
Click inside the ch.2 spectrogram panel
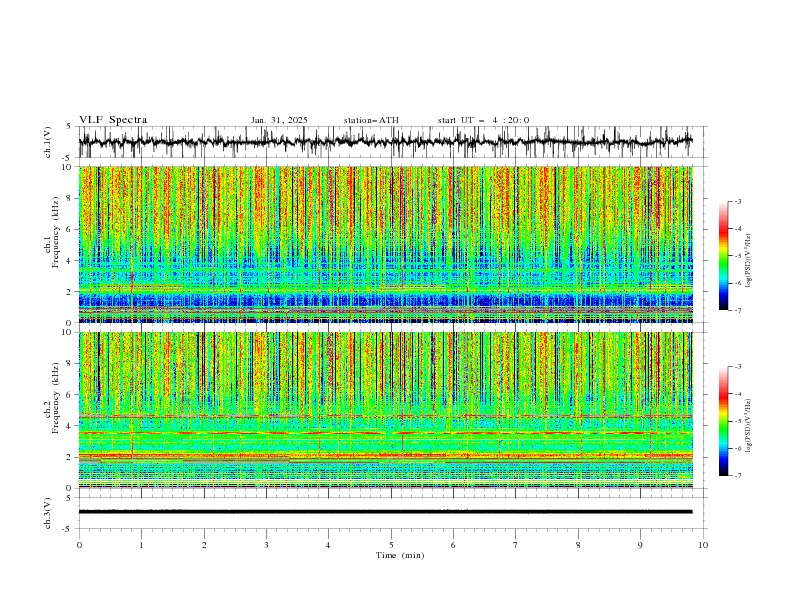[385, 410]
